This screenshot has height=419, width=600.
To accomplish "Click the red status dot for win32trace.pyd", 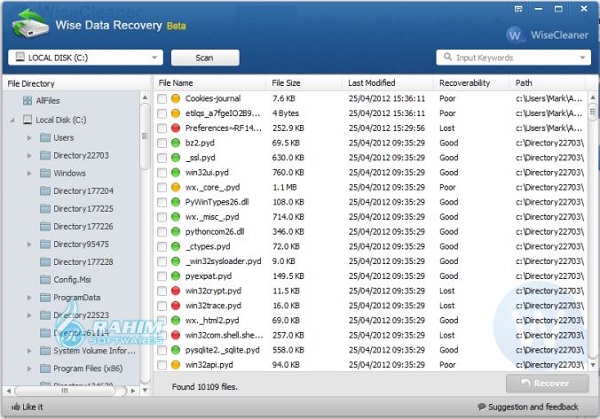I will pyautogui.click(x=175, y=305).
